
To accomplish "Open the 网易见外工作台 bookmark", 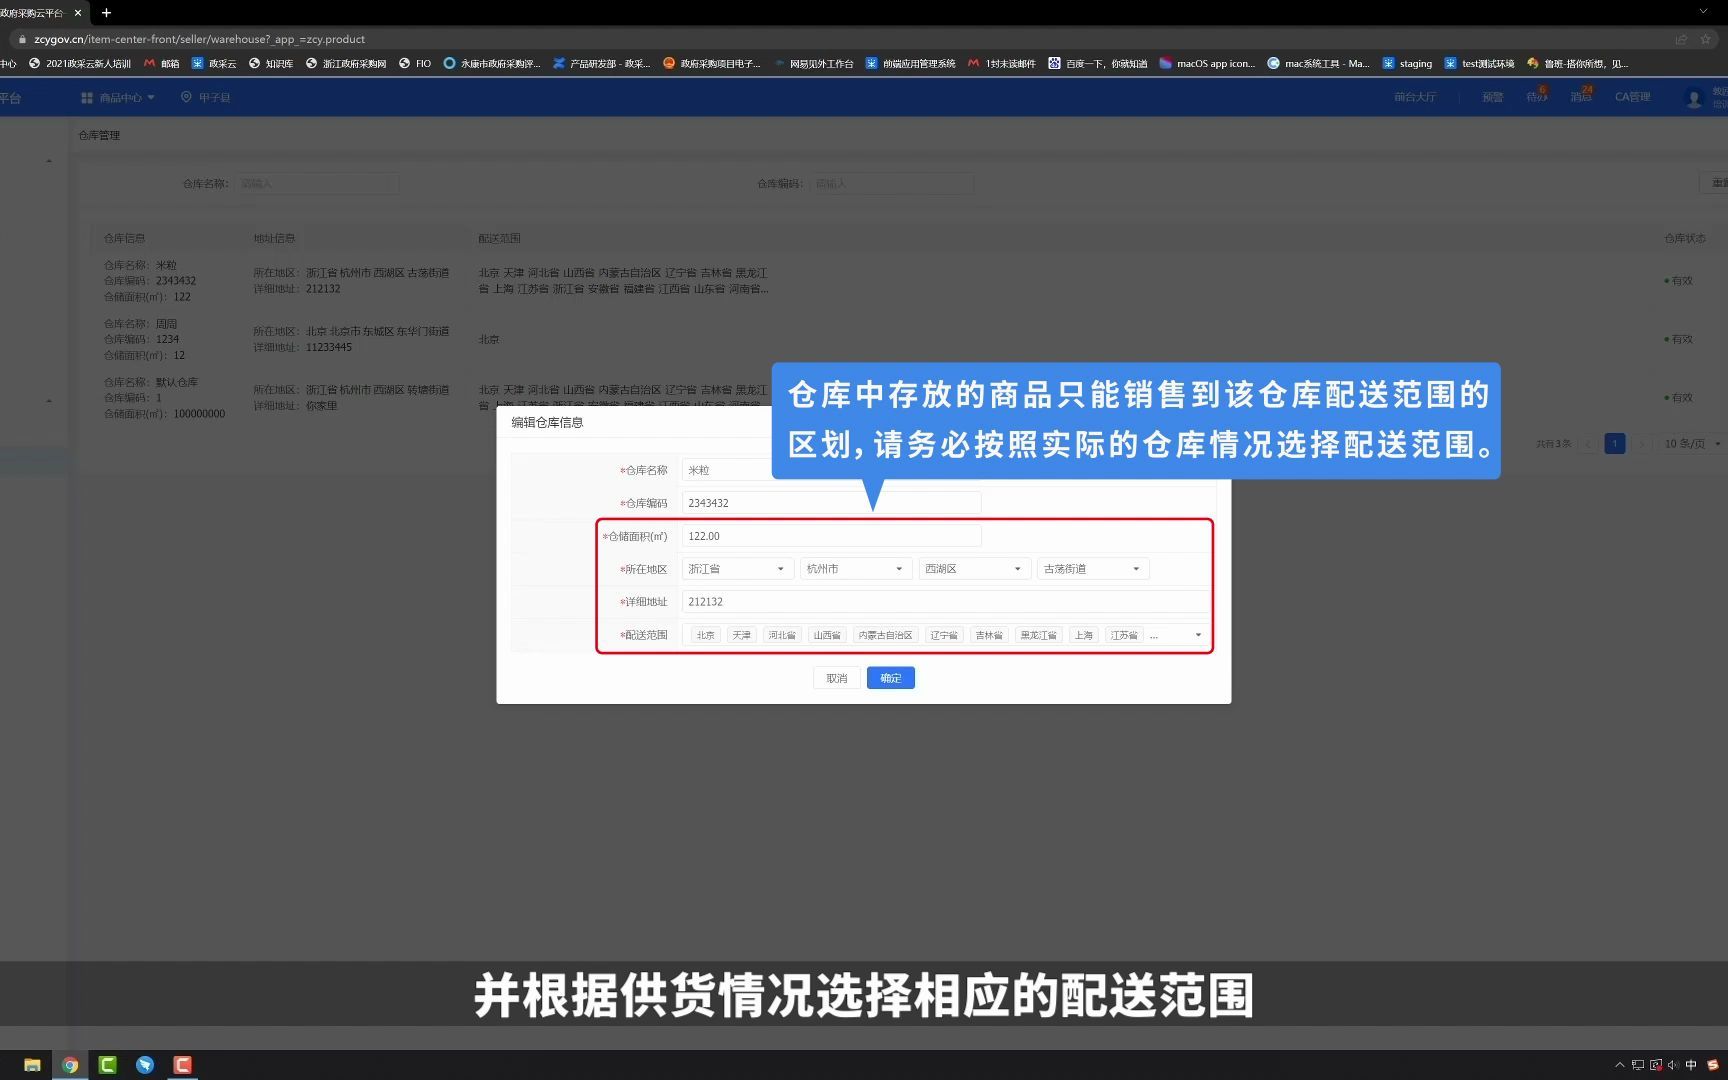I will [814, 63].
